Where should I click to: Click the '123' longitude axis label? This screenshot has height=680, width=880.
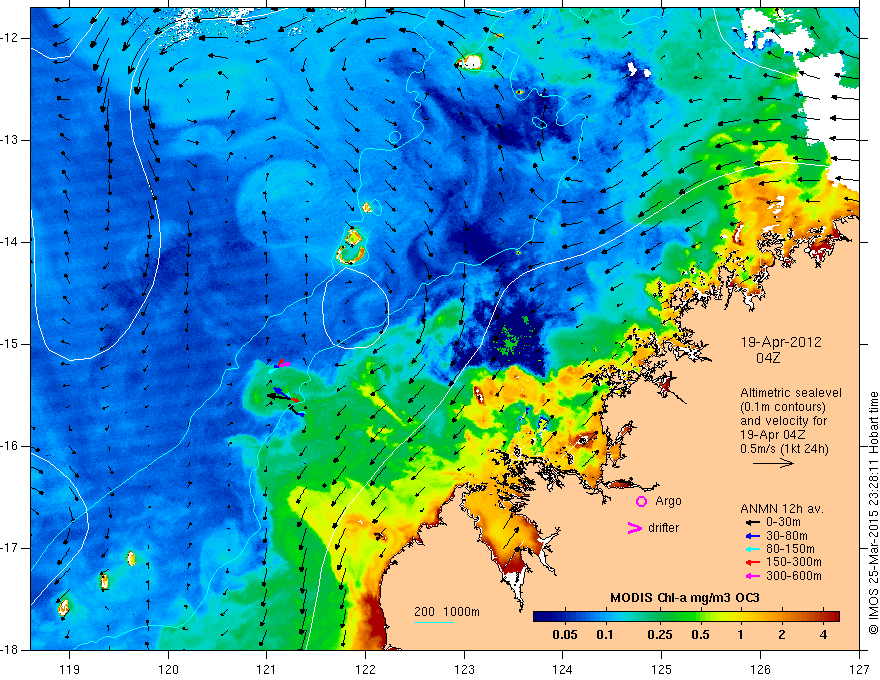[x=464, y=669]
